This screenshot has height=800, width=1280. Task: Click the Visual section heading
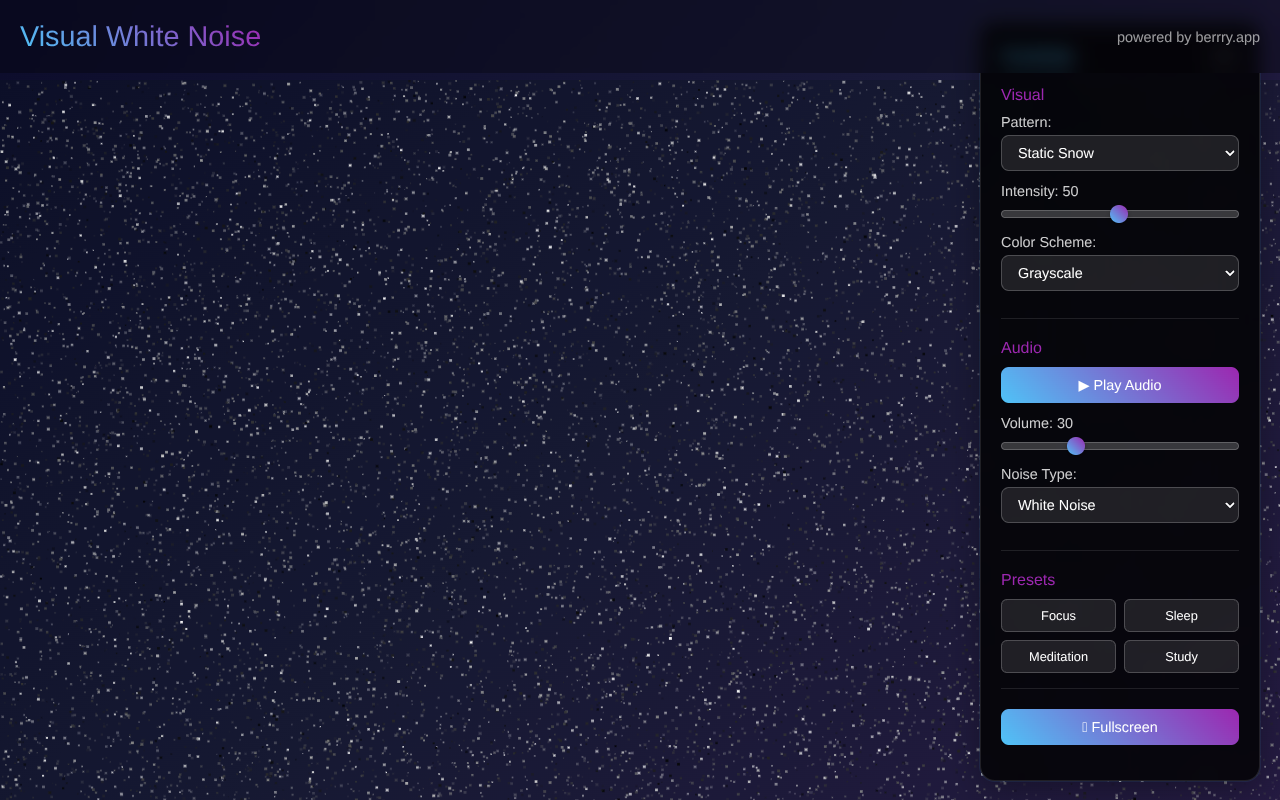pyautogui.click(x=1022, y=94)
